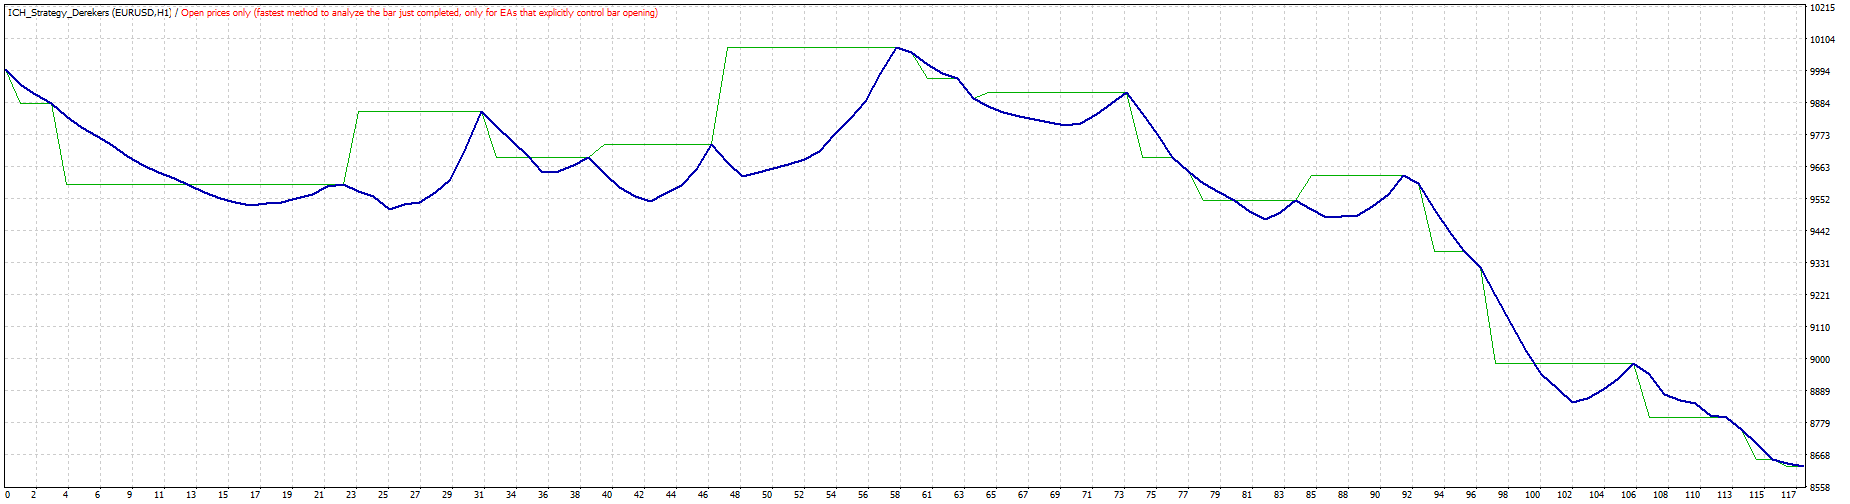Select trade number 54 on the bottom axis
1850x504 pixels.
click(831, 495)
